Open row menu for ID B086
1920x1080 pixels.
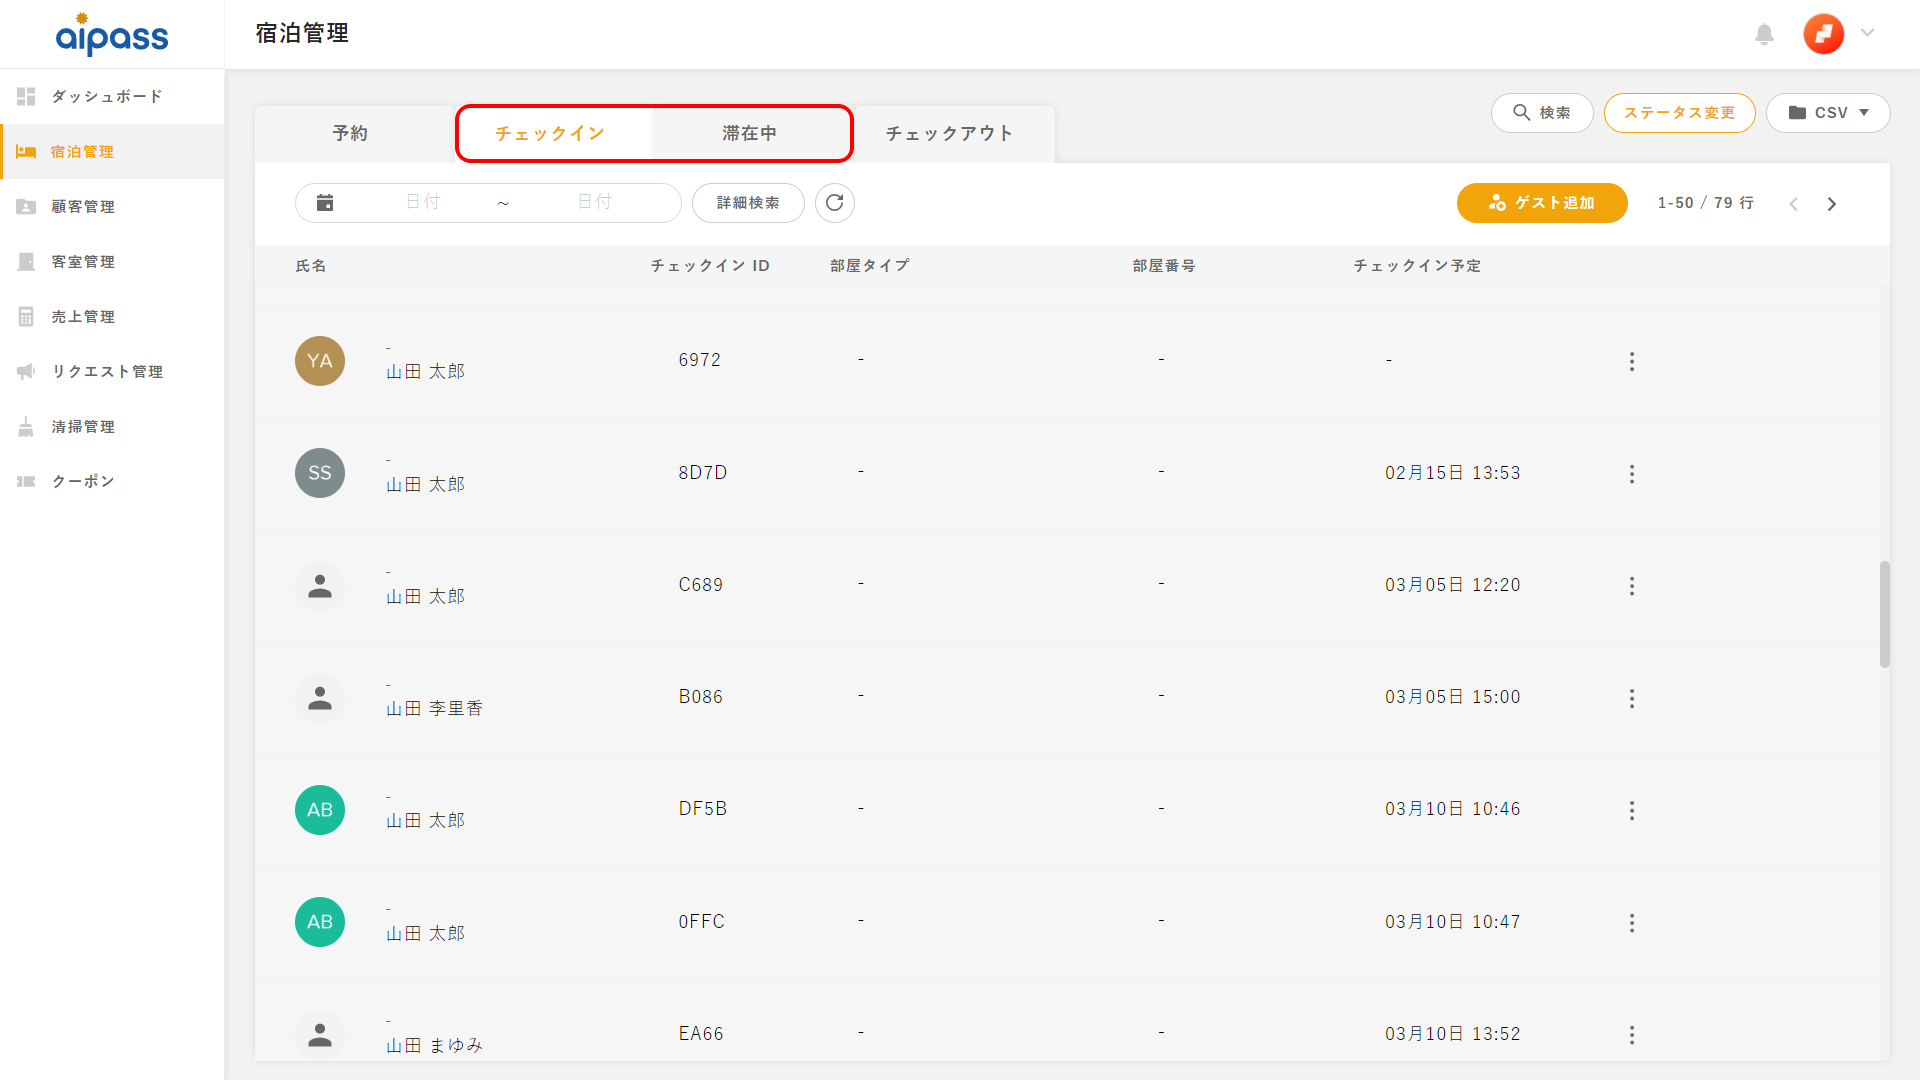1632,699
